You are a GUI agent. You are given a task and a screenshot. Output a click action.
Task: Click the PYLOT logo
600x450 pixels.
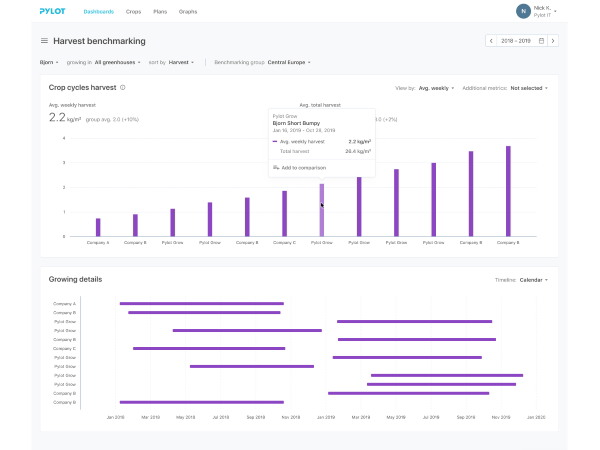click(52, 12)
